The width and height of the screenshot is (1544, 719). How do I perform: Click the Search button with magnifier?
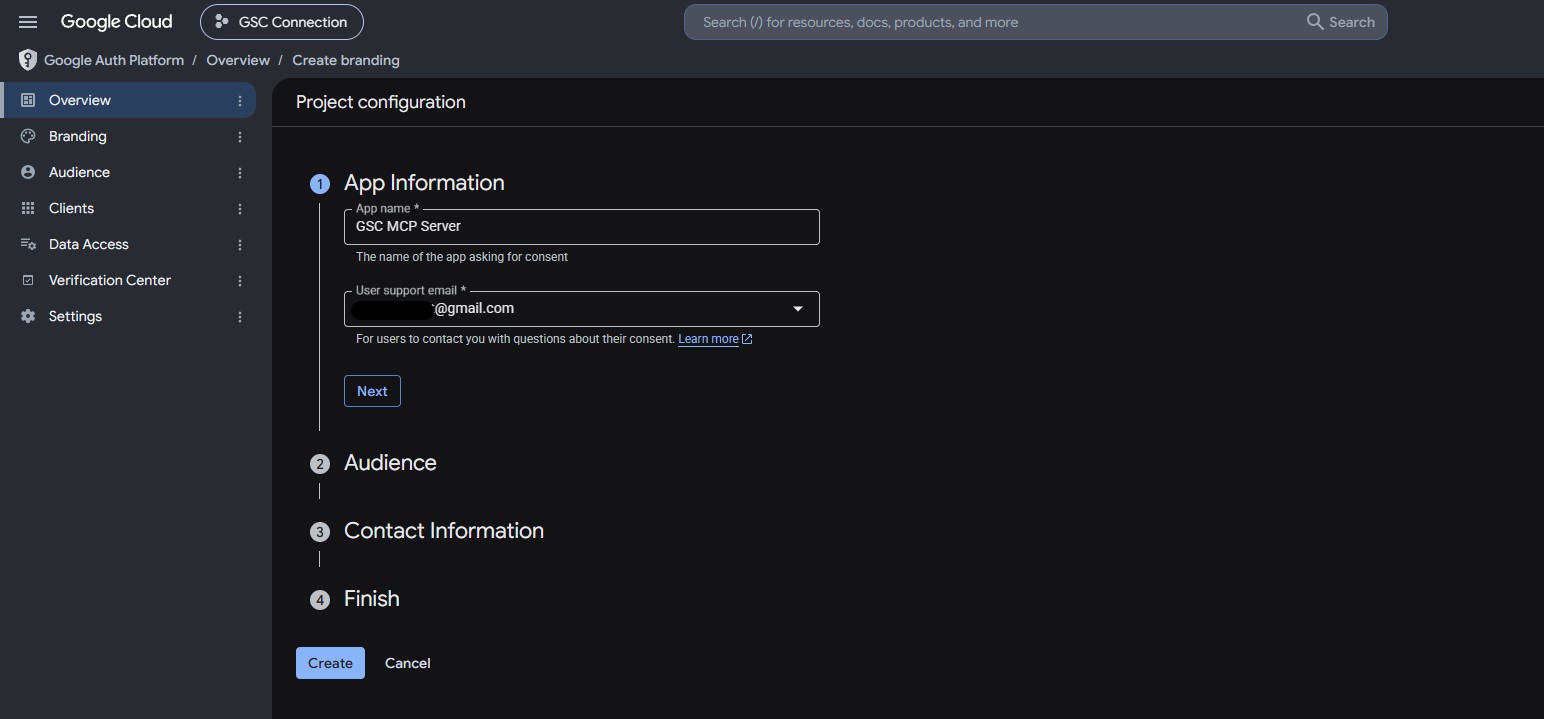tap(1341, 22)
